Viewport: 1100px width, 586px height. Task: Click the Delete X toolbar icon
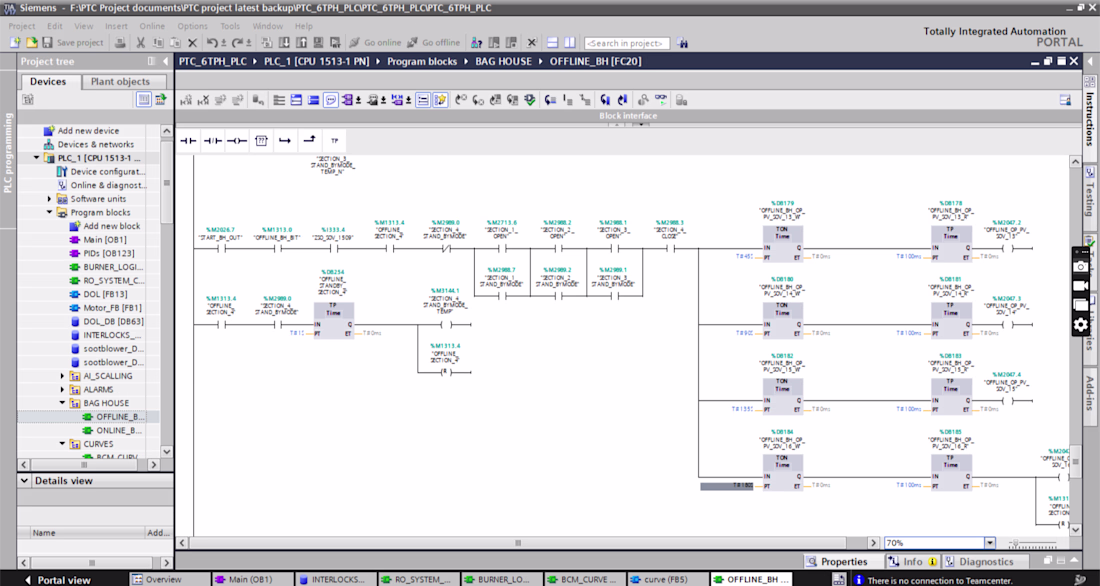[x=193, y=43]
